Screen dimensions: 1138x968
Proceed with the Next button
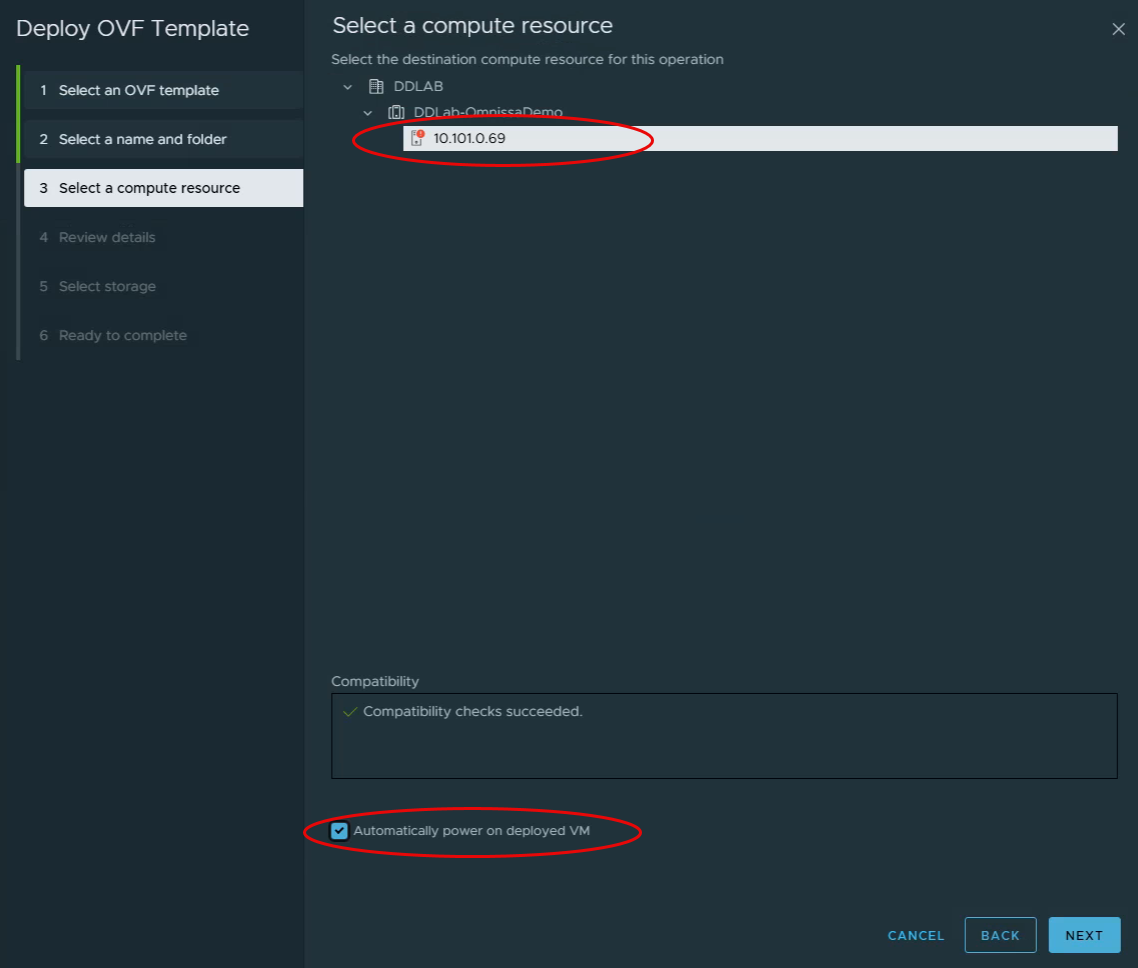[x=1084, y=935]
